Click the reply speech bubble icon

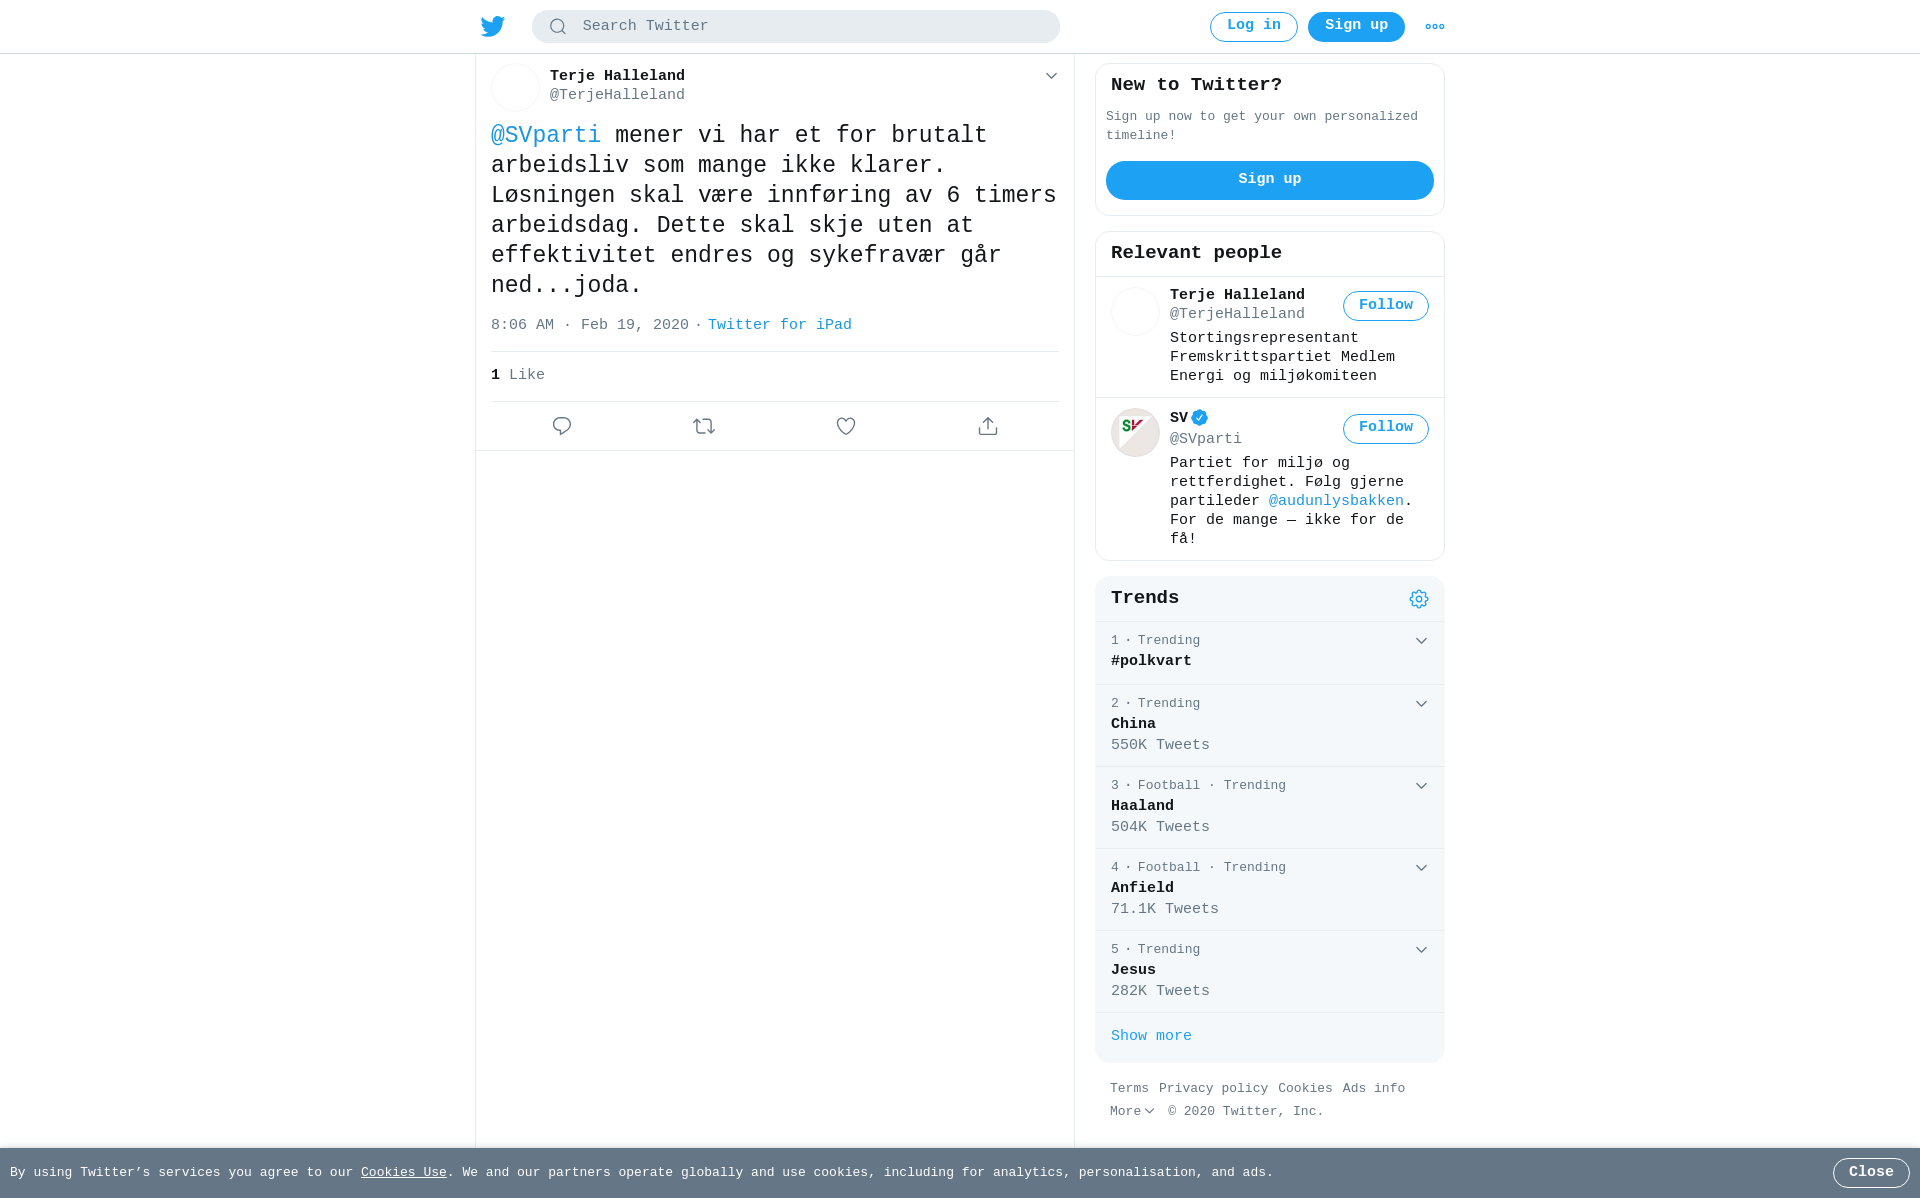coord(562,426)
